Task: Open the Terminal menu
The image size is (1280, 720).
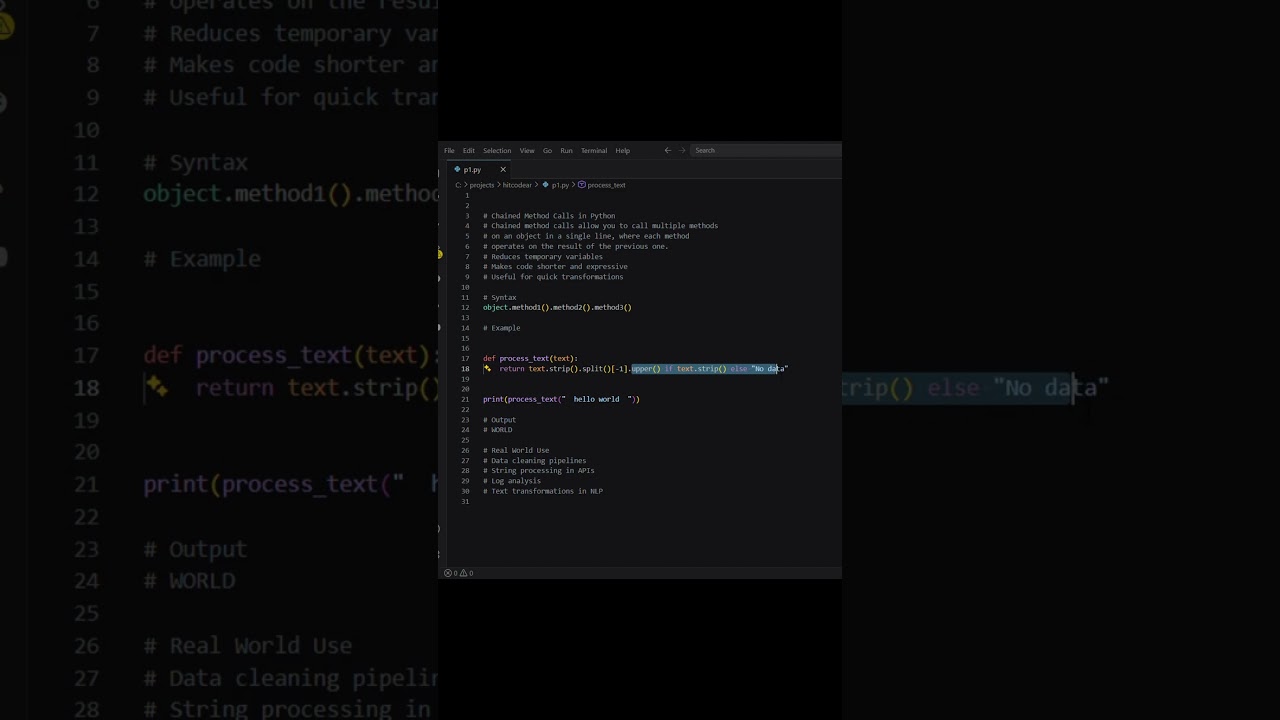Action: point(594,150)
